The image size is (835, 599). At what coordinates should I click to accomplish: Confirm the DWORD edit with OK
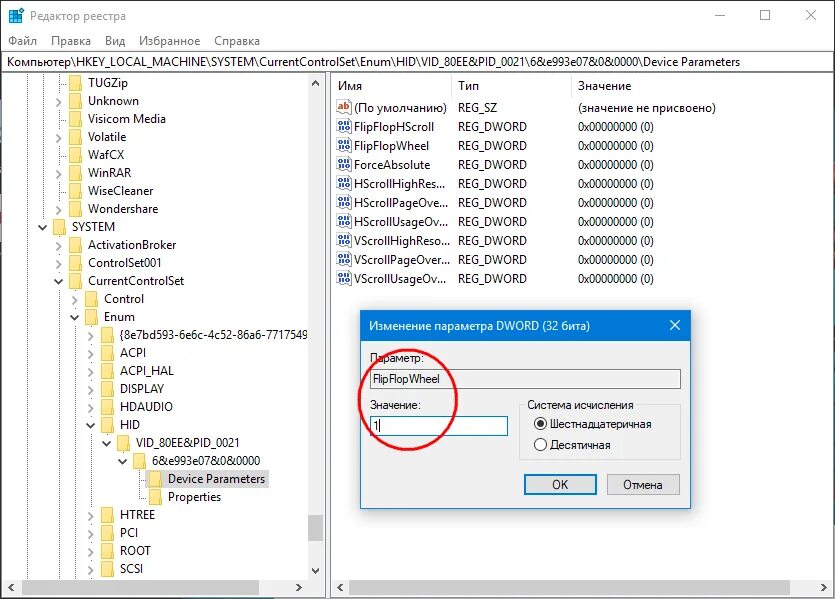[x=560, y=485]
